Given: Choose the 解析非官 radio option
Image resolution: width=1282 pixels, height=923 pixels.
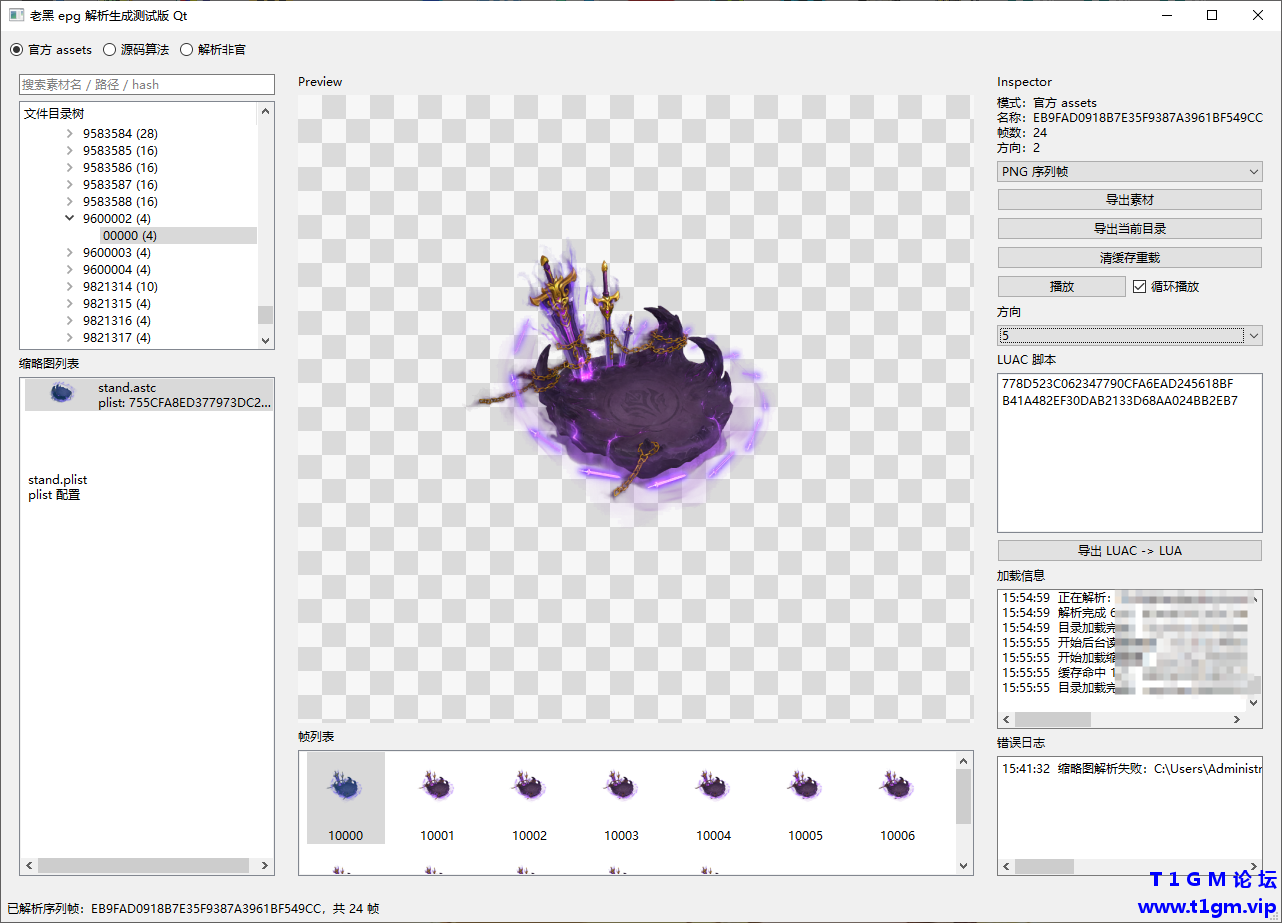Looking at the screenshot, I should tap(212, 50).
